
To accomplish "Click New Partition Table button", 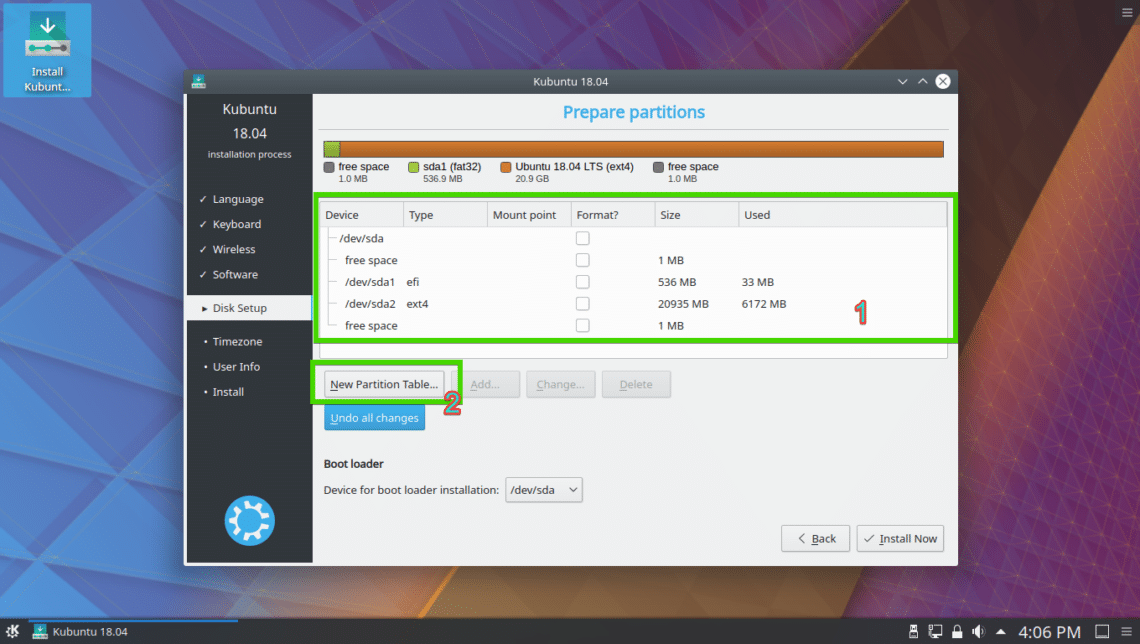I will tap(384, 385).
